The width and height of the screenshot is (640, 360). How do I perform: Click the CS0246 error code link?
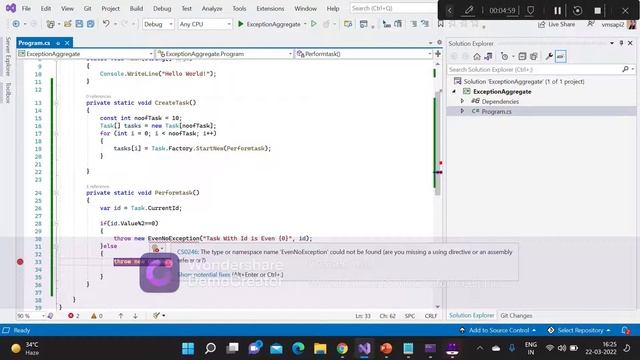[187, 252]
